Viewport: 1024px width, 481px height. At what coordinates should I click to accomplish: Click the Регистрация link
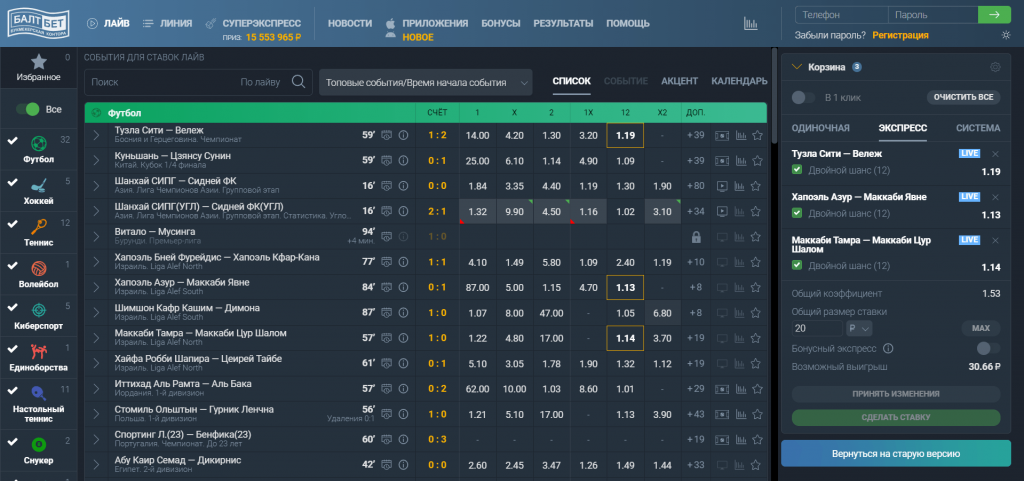900,35
